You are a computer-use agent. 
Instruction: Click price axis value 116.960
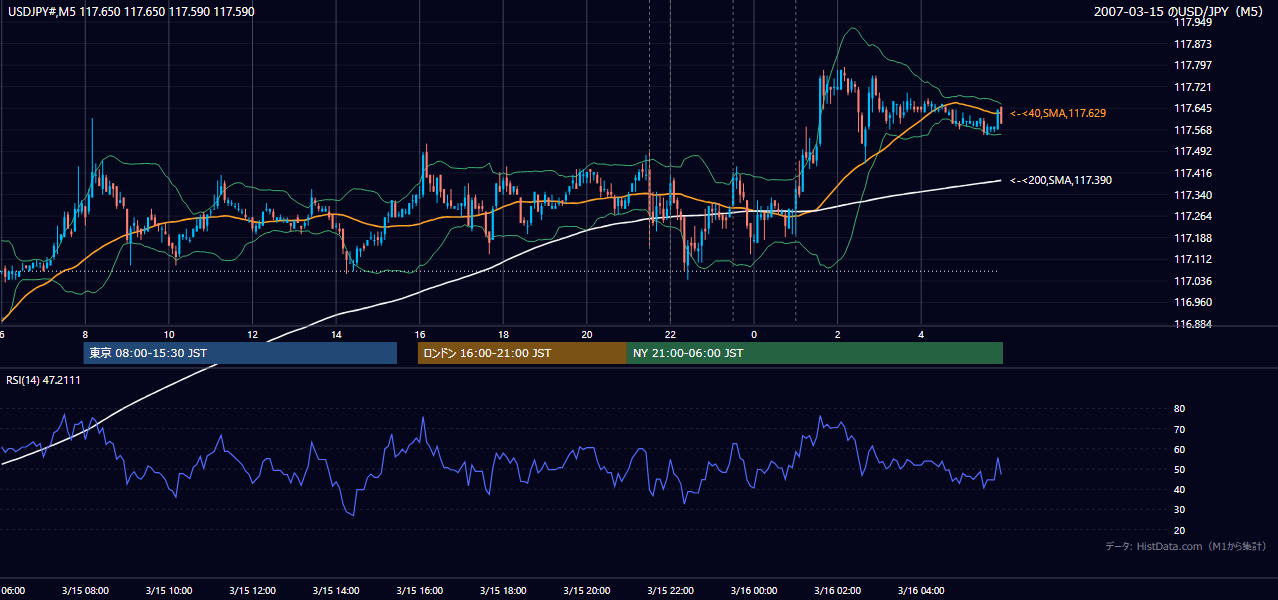pyautogui.click(x=1193, y=302)
